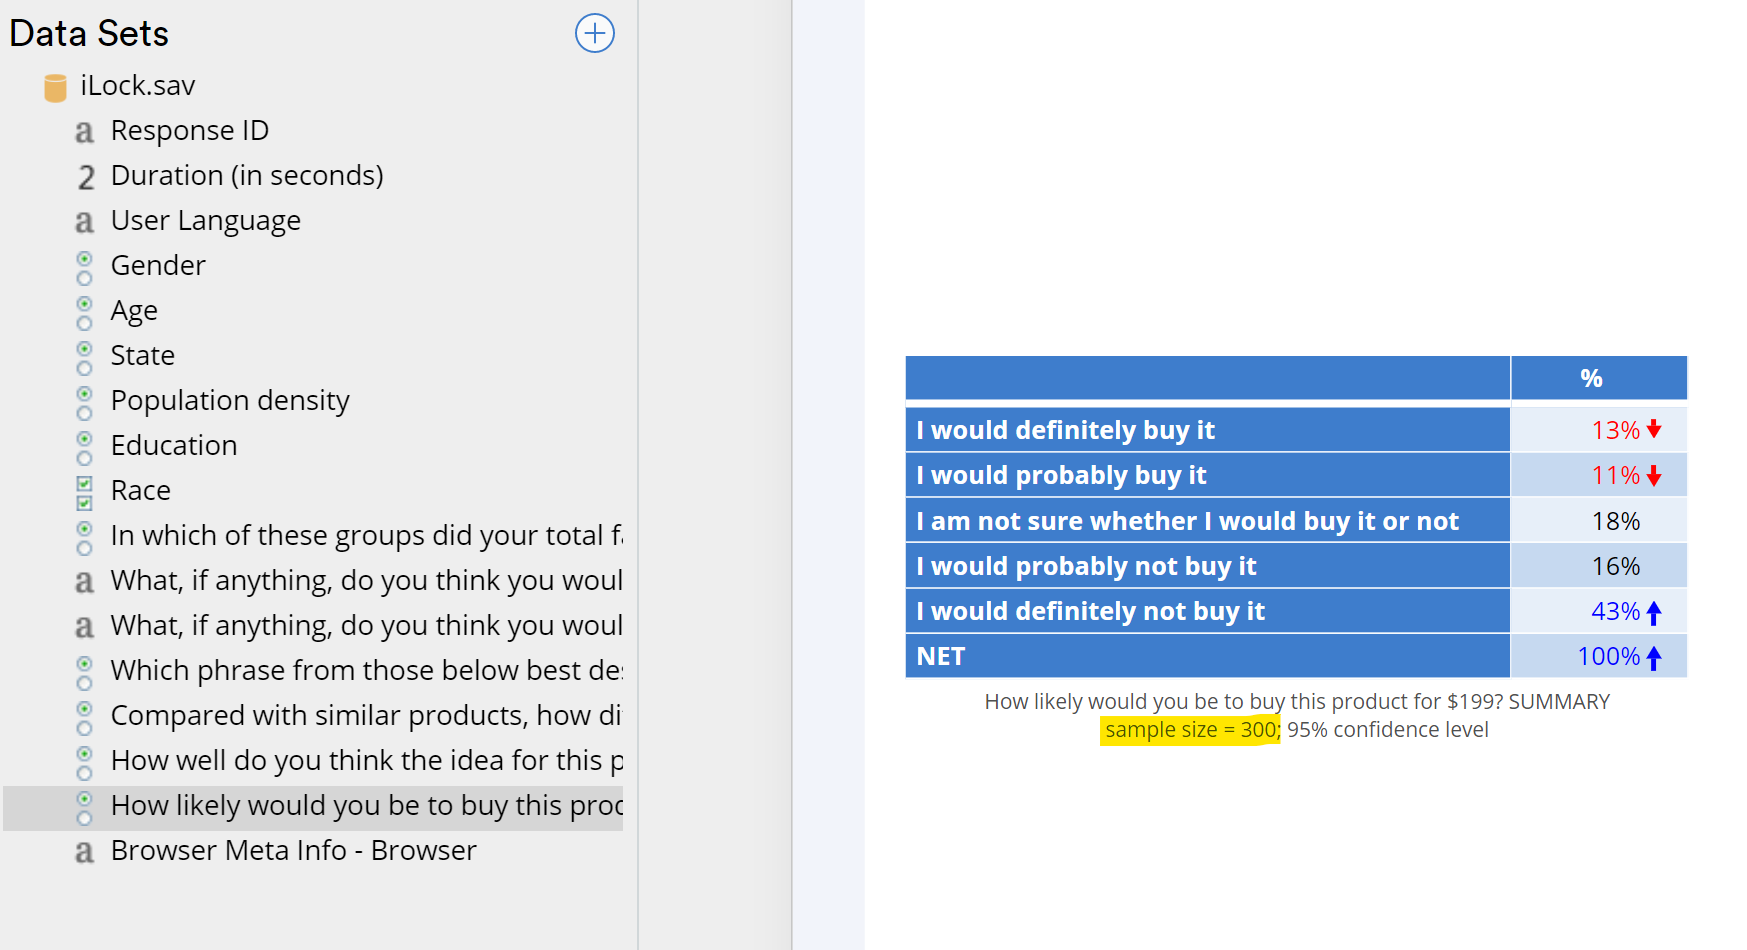Select the Education variable
The width and height of the screenshot is (1747, 950).
coord(174,445)
